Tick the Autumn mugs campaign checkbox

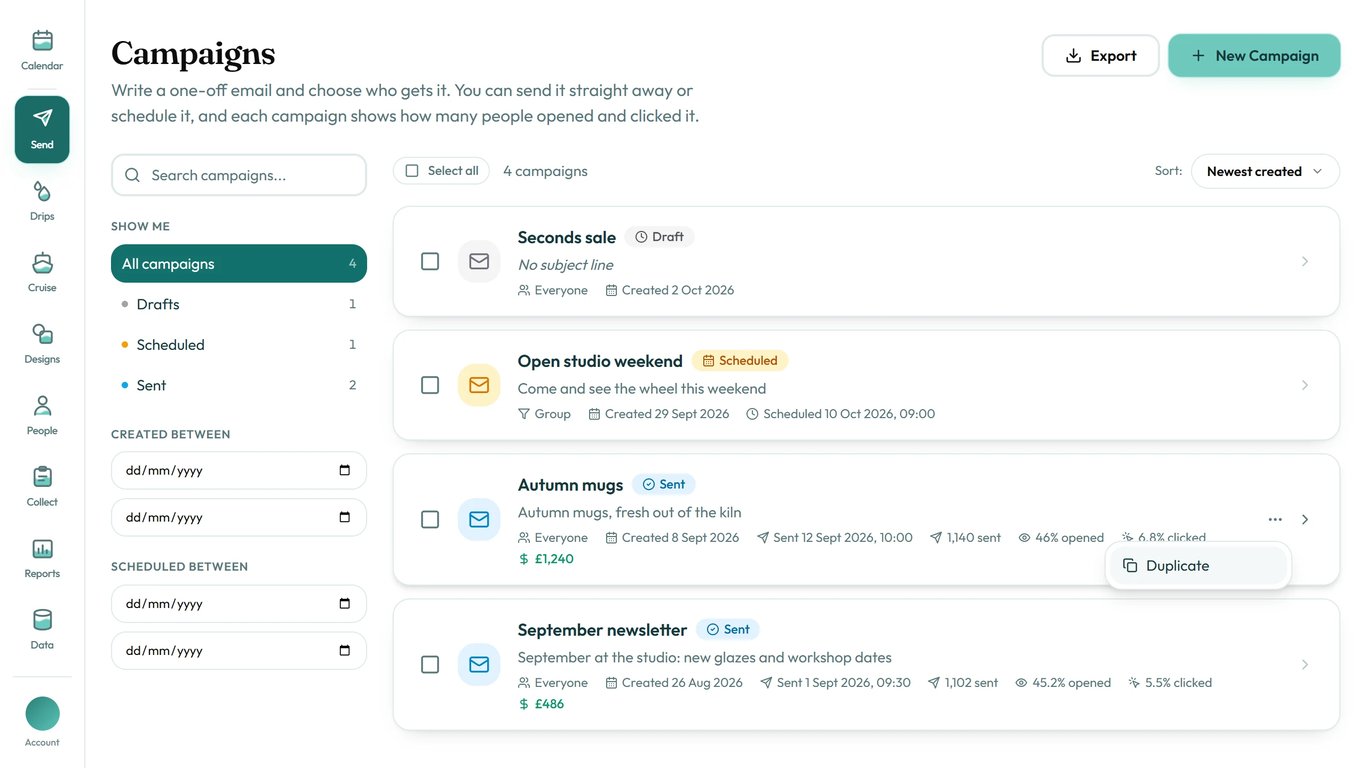[x=430, y=519]
